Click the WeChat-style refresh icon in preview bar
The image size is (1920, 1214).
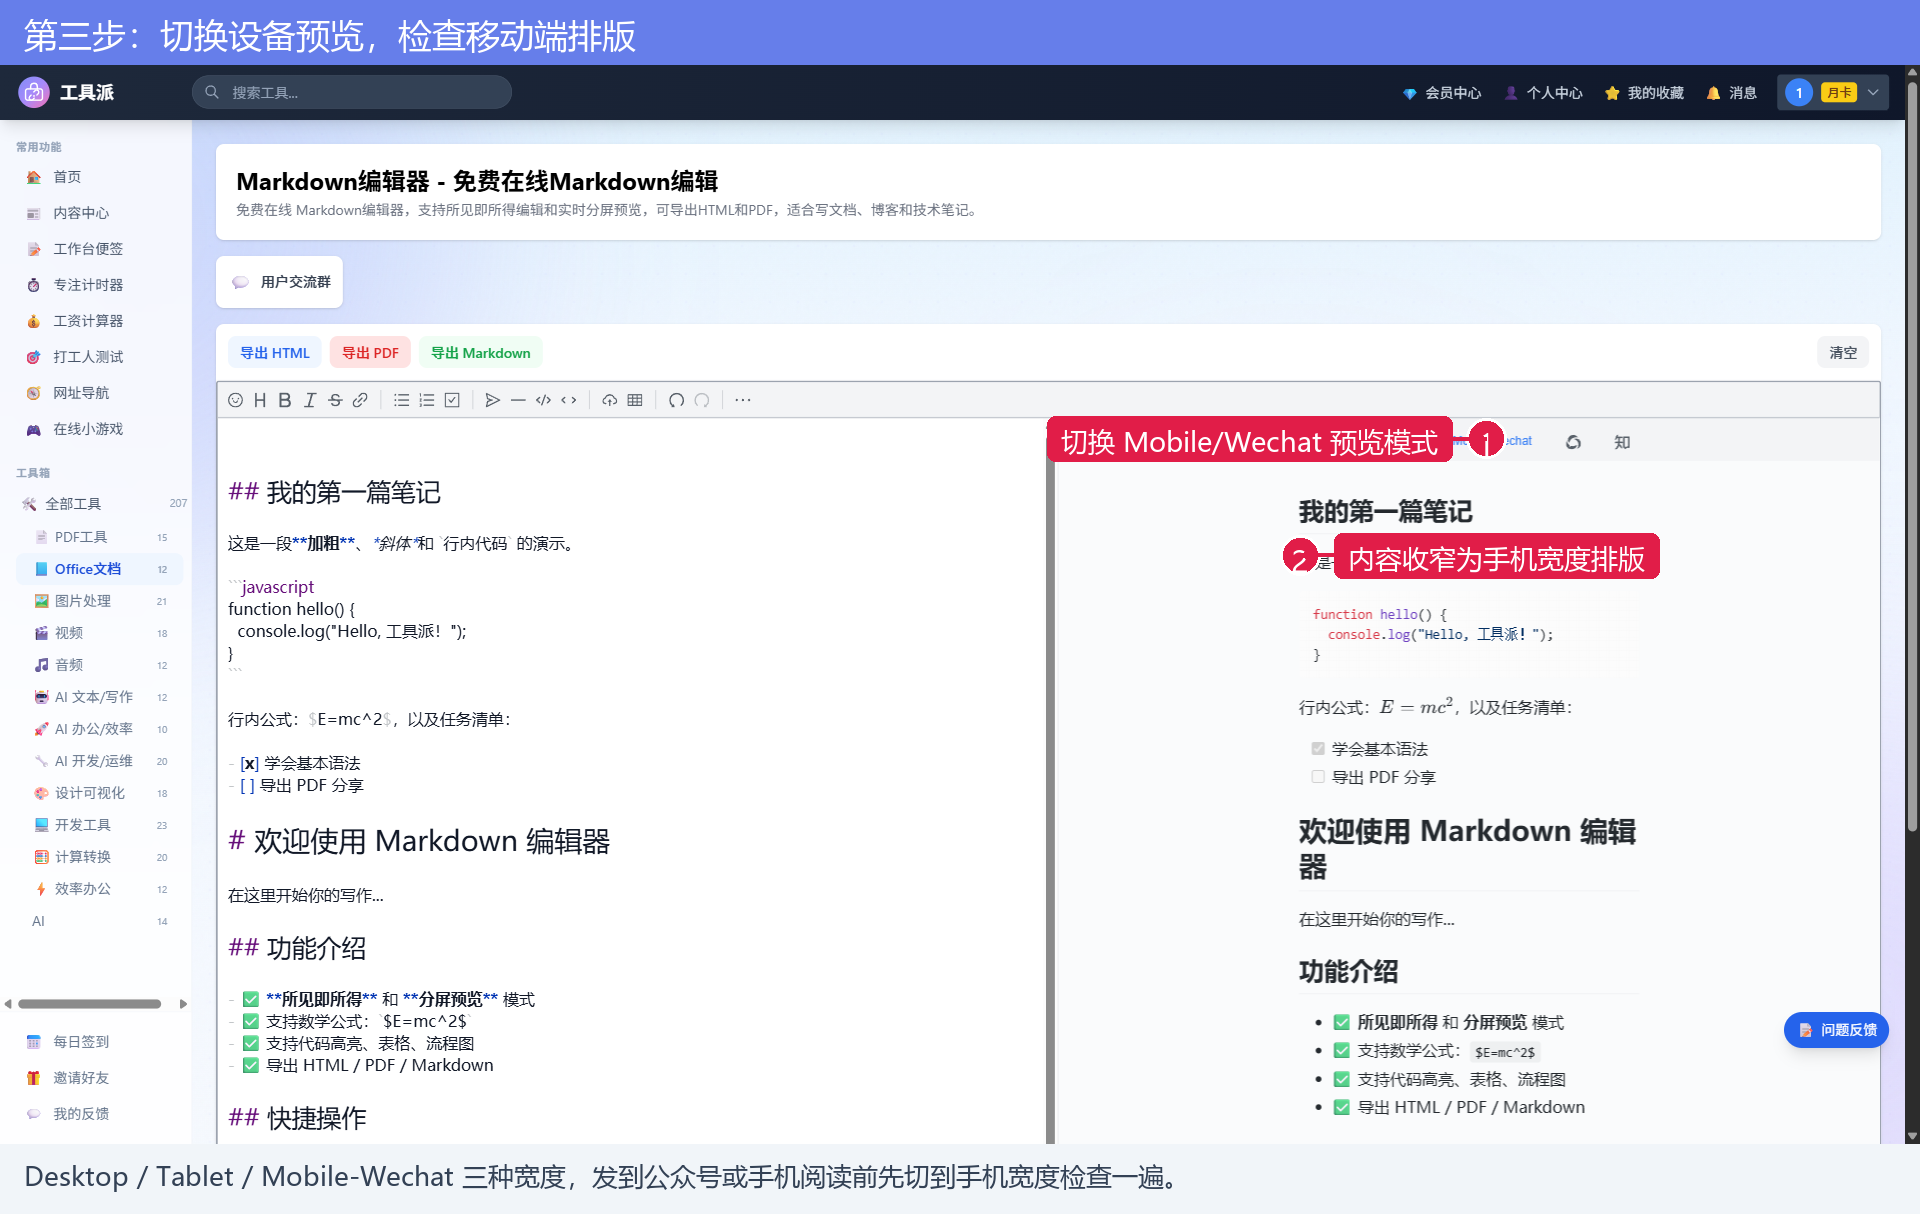tap(1573, 442)
